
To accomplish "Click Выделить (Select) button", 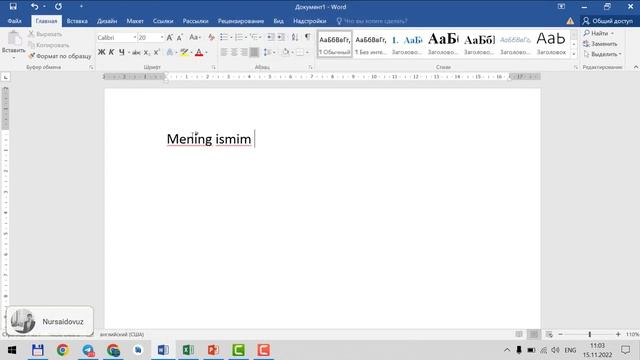I will [602, 54].
